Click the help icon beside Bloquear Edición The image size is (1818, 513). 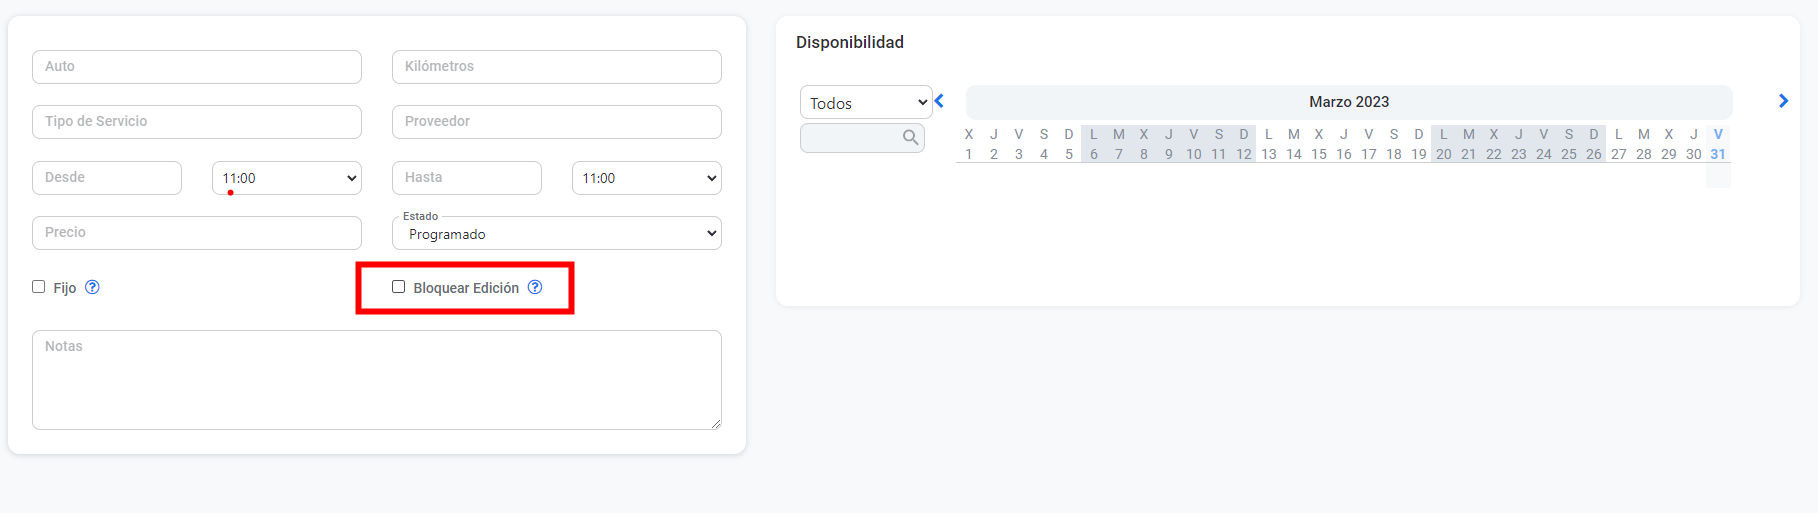click(x=535, y=287)
